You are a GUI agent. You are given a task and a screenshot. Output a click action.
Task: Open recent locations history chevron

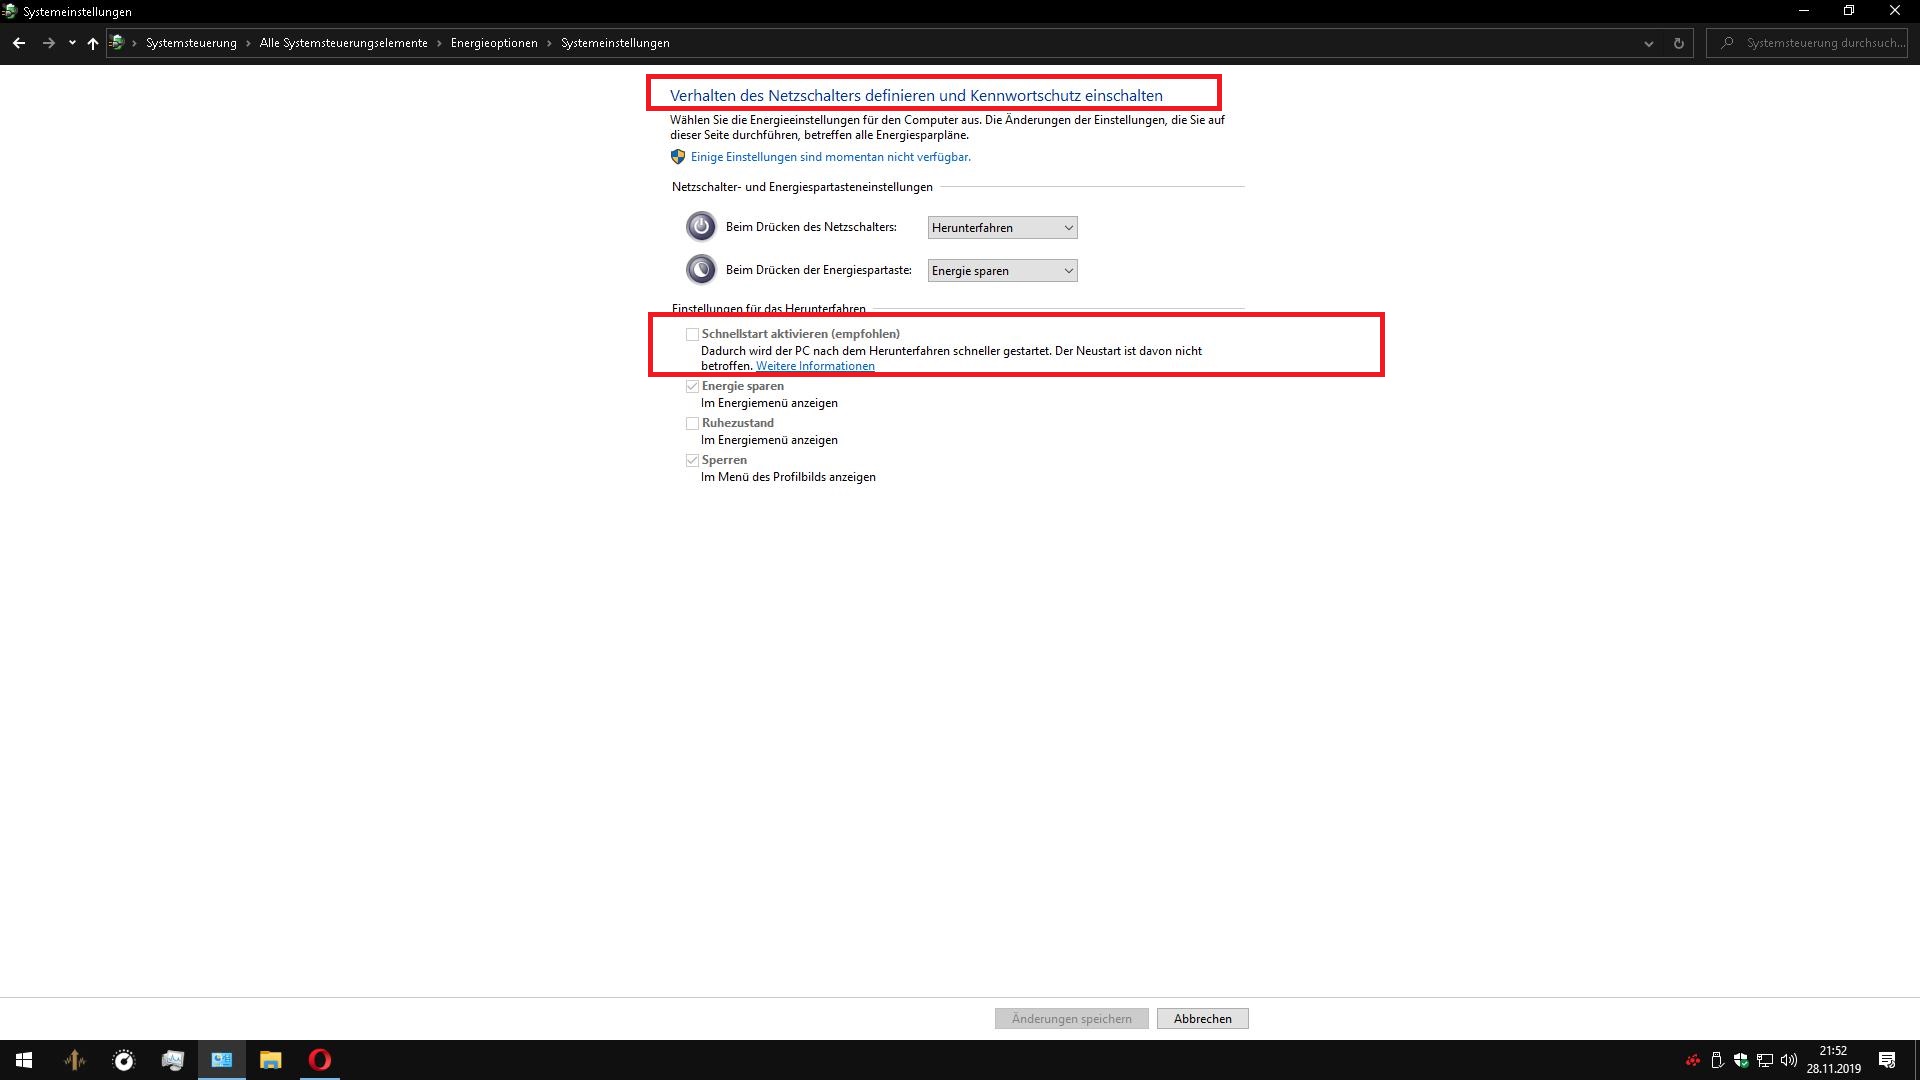tap(72, 43)
